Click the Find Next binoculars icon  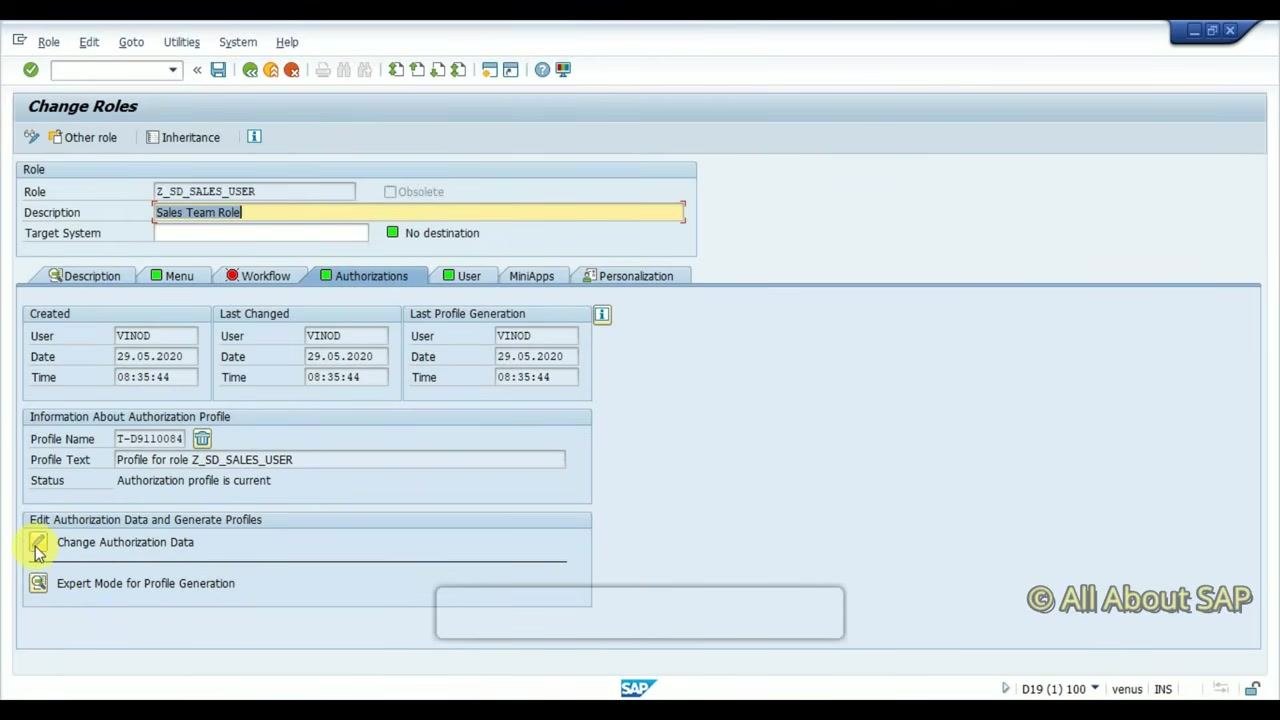[x=365, y=70]
